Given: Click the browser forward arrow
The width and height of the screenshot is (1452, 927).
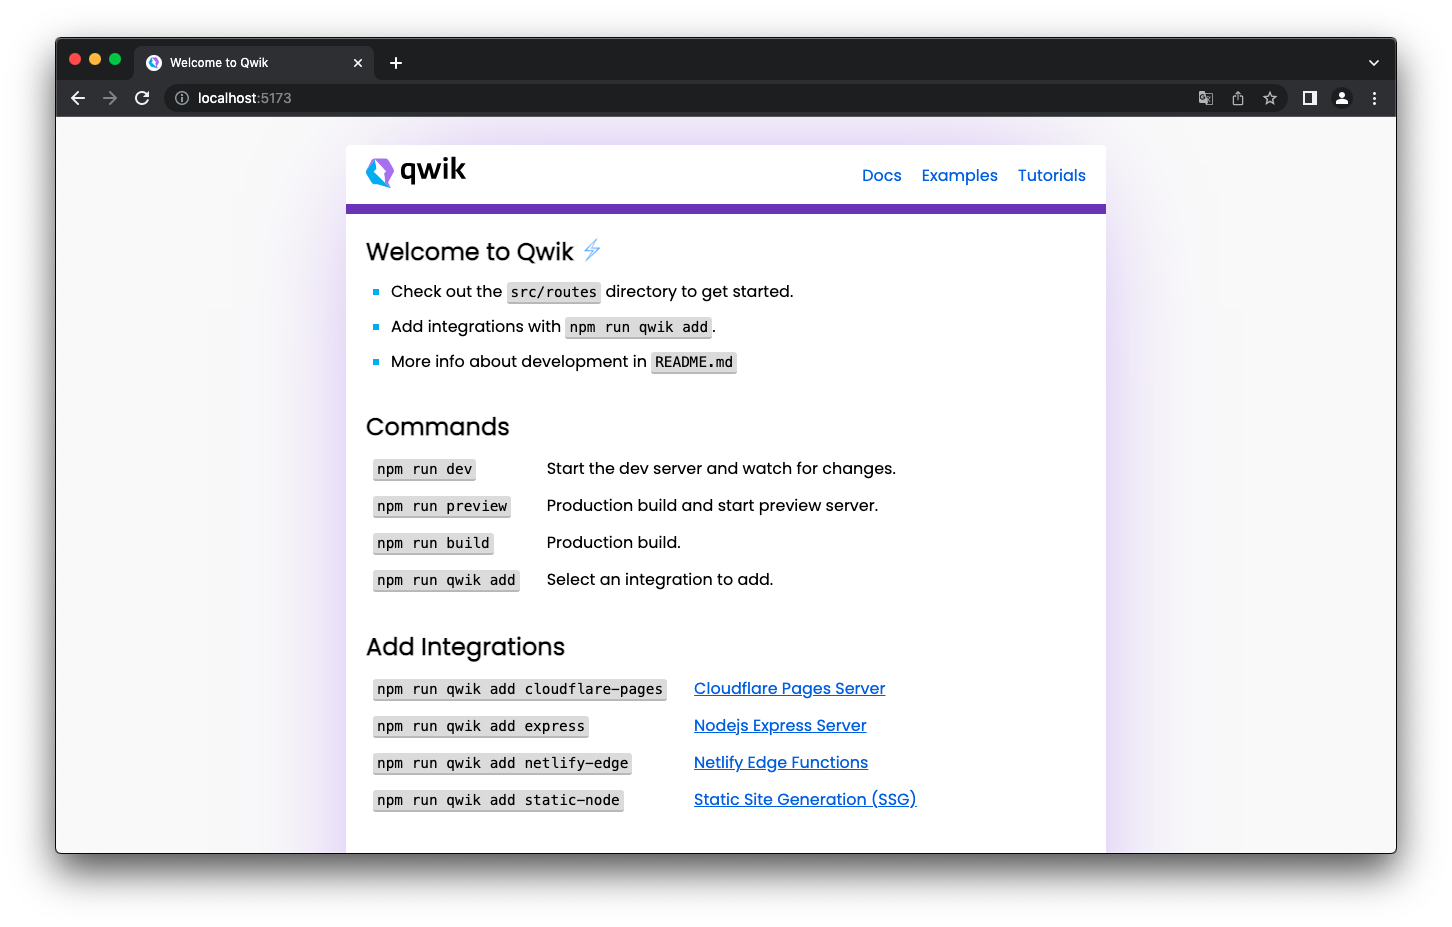Looking at the screenshot, I should [x=110, y=98].
